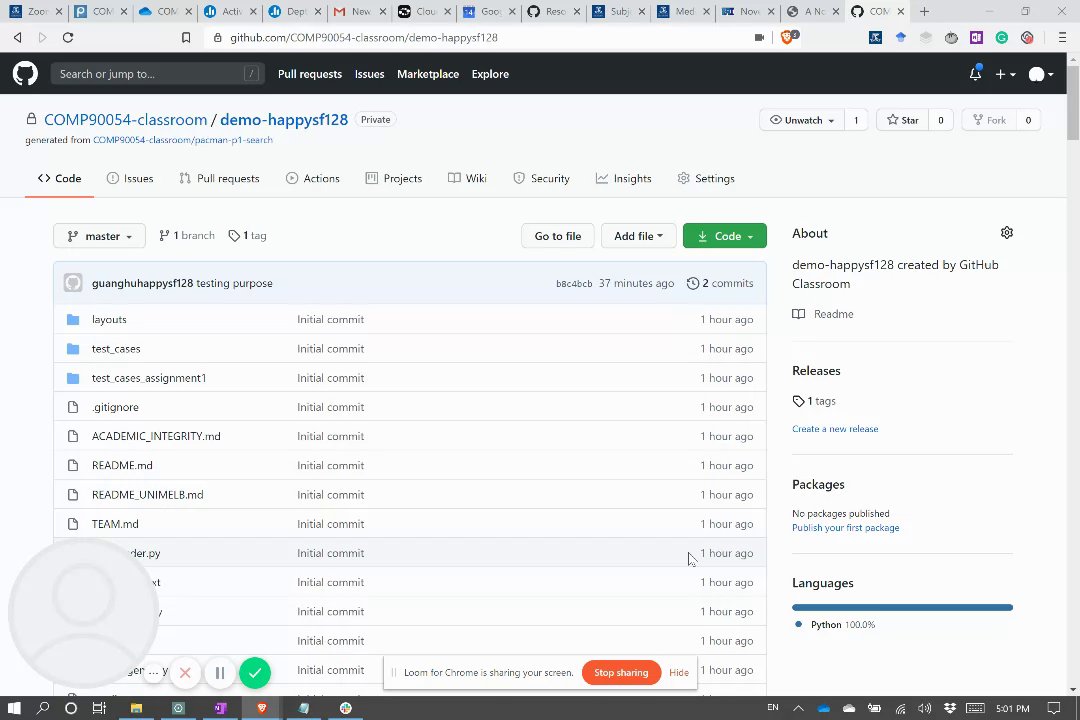Image resolution: width=1080 pixels, height=720 pixels.
Task: Select the Wiki tab
Action: 467,178
